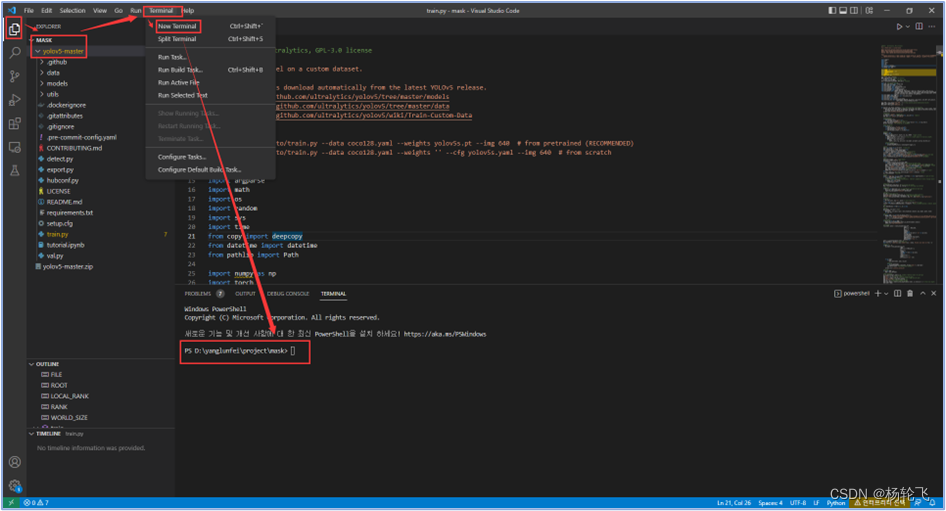Image resolution: width=946 pixels, height=511 pixels.
Task: Click the remote window indicator in status bar
Action: (11, 502)
